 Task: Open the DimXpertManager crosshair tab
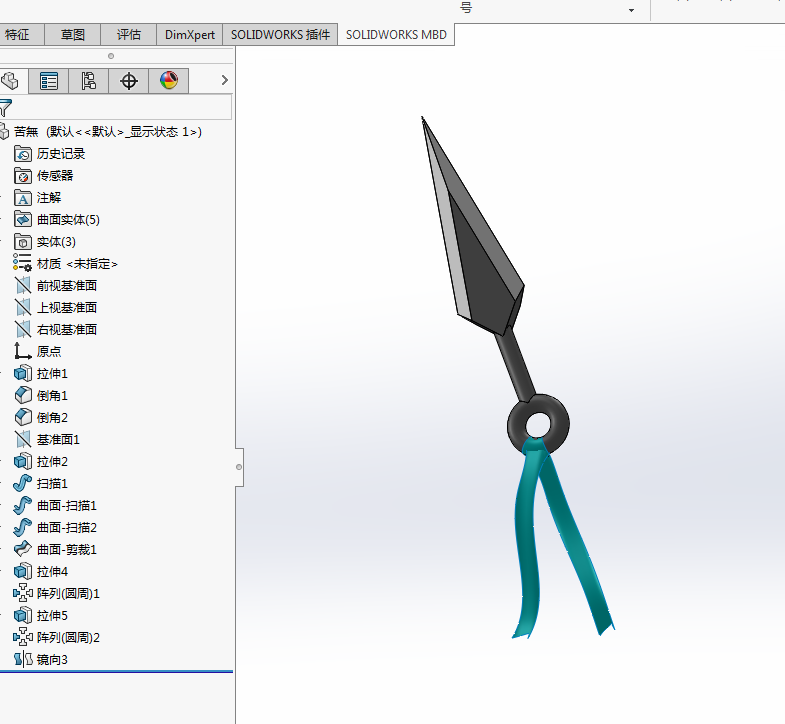click(129, 81)
